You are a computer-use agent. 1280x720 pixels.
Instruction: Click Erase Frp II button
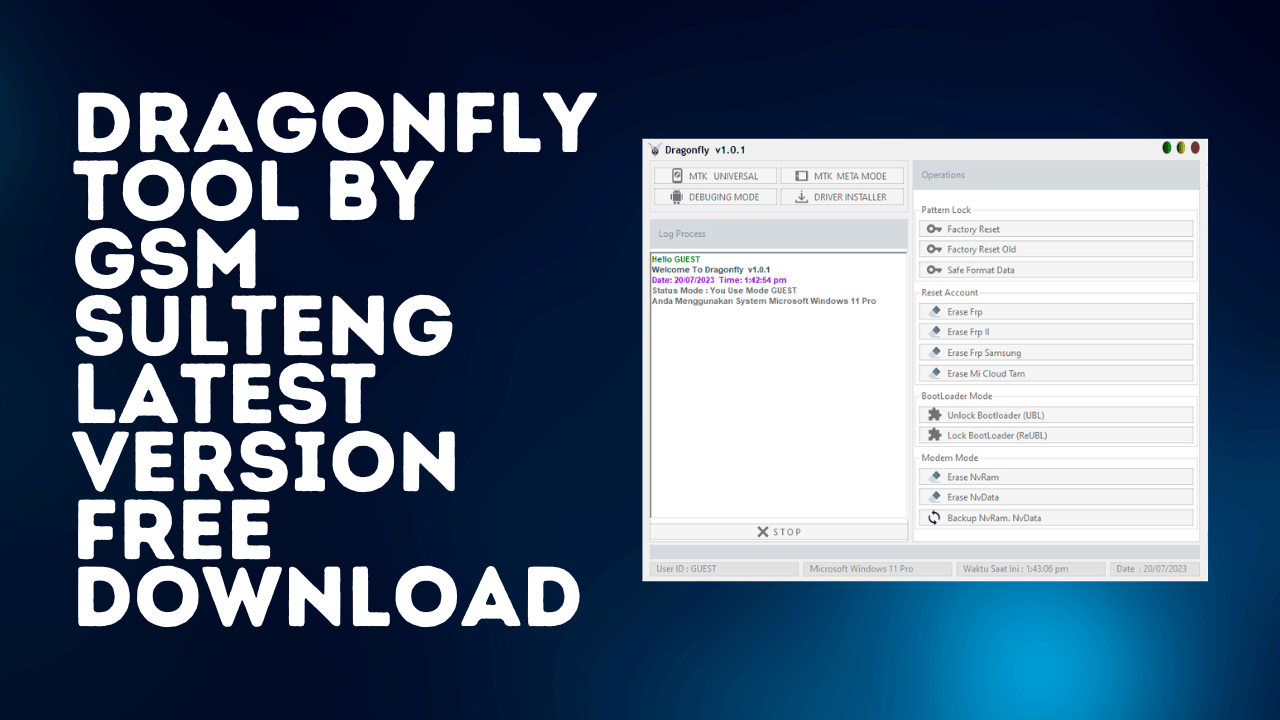pos(1056,332)
